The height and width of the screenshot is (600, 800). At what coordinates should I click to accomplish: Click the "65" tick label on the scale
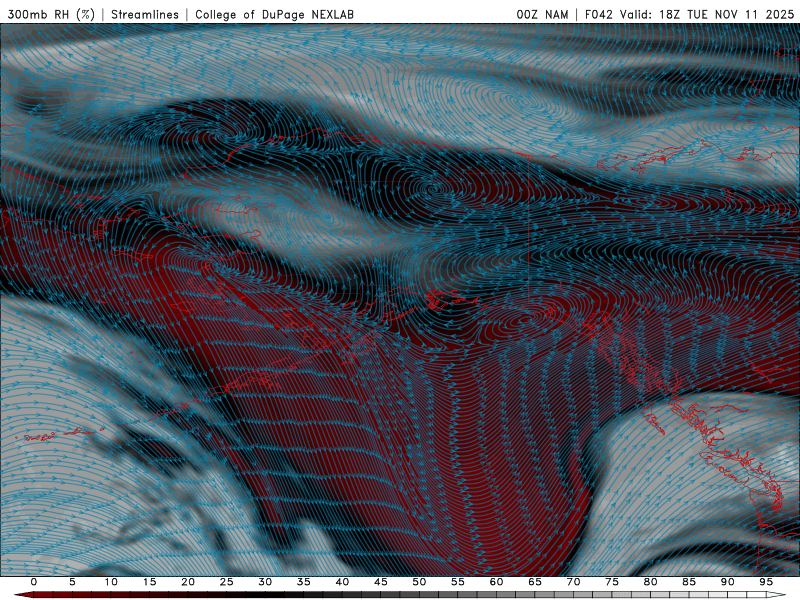tap(534, 582)
